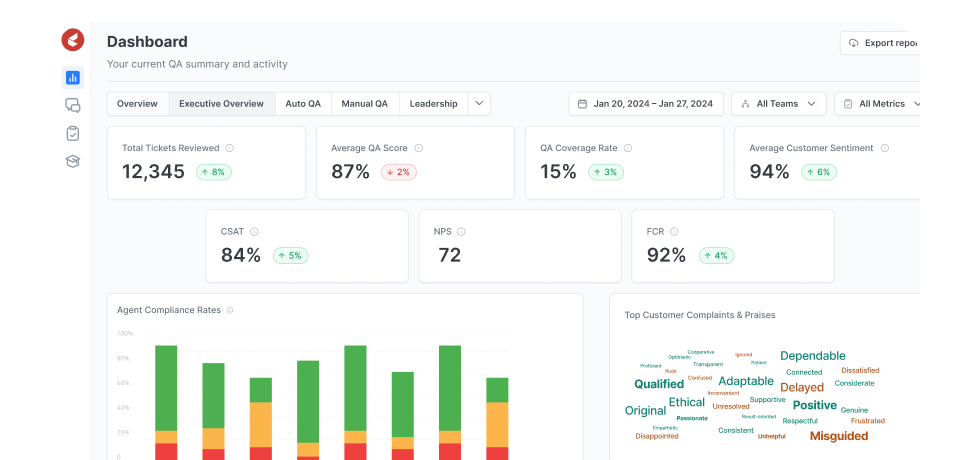Click the first green bar in compliance chart
The width and height of the screenshot is (974, 460).
coord(166,388)
